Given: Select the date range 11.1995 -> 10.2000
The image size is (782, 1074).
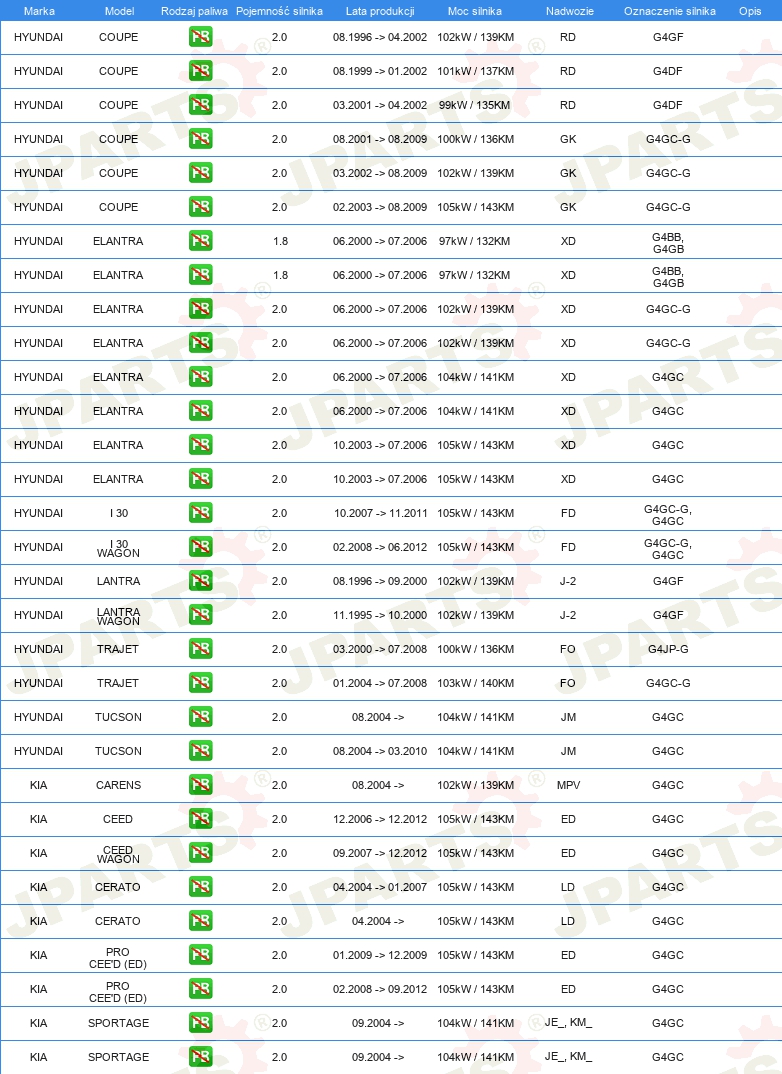Looking at the screenshot, I should tap(380, 615).
